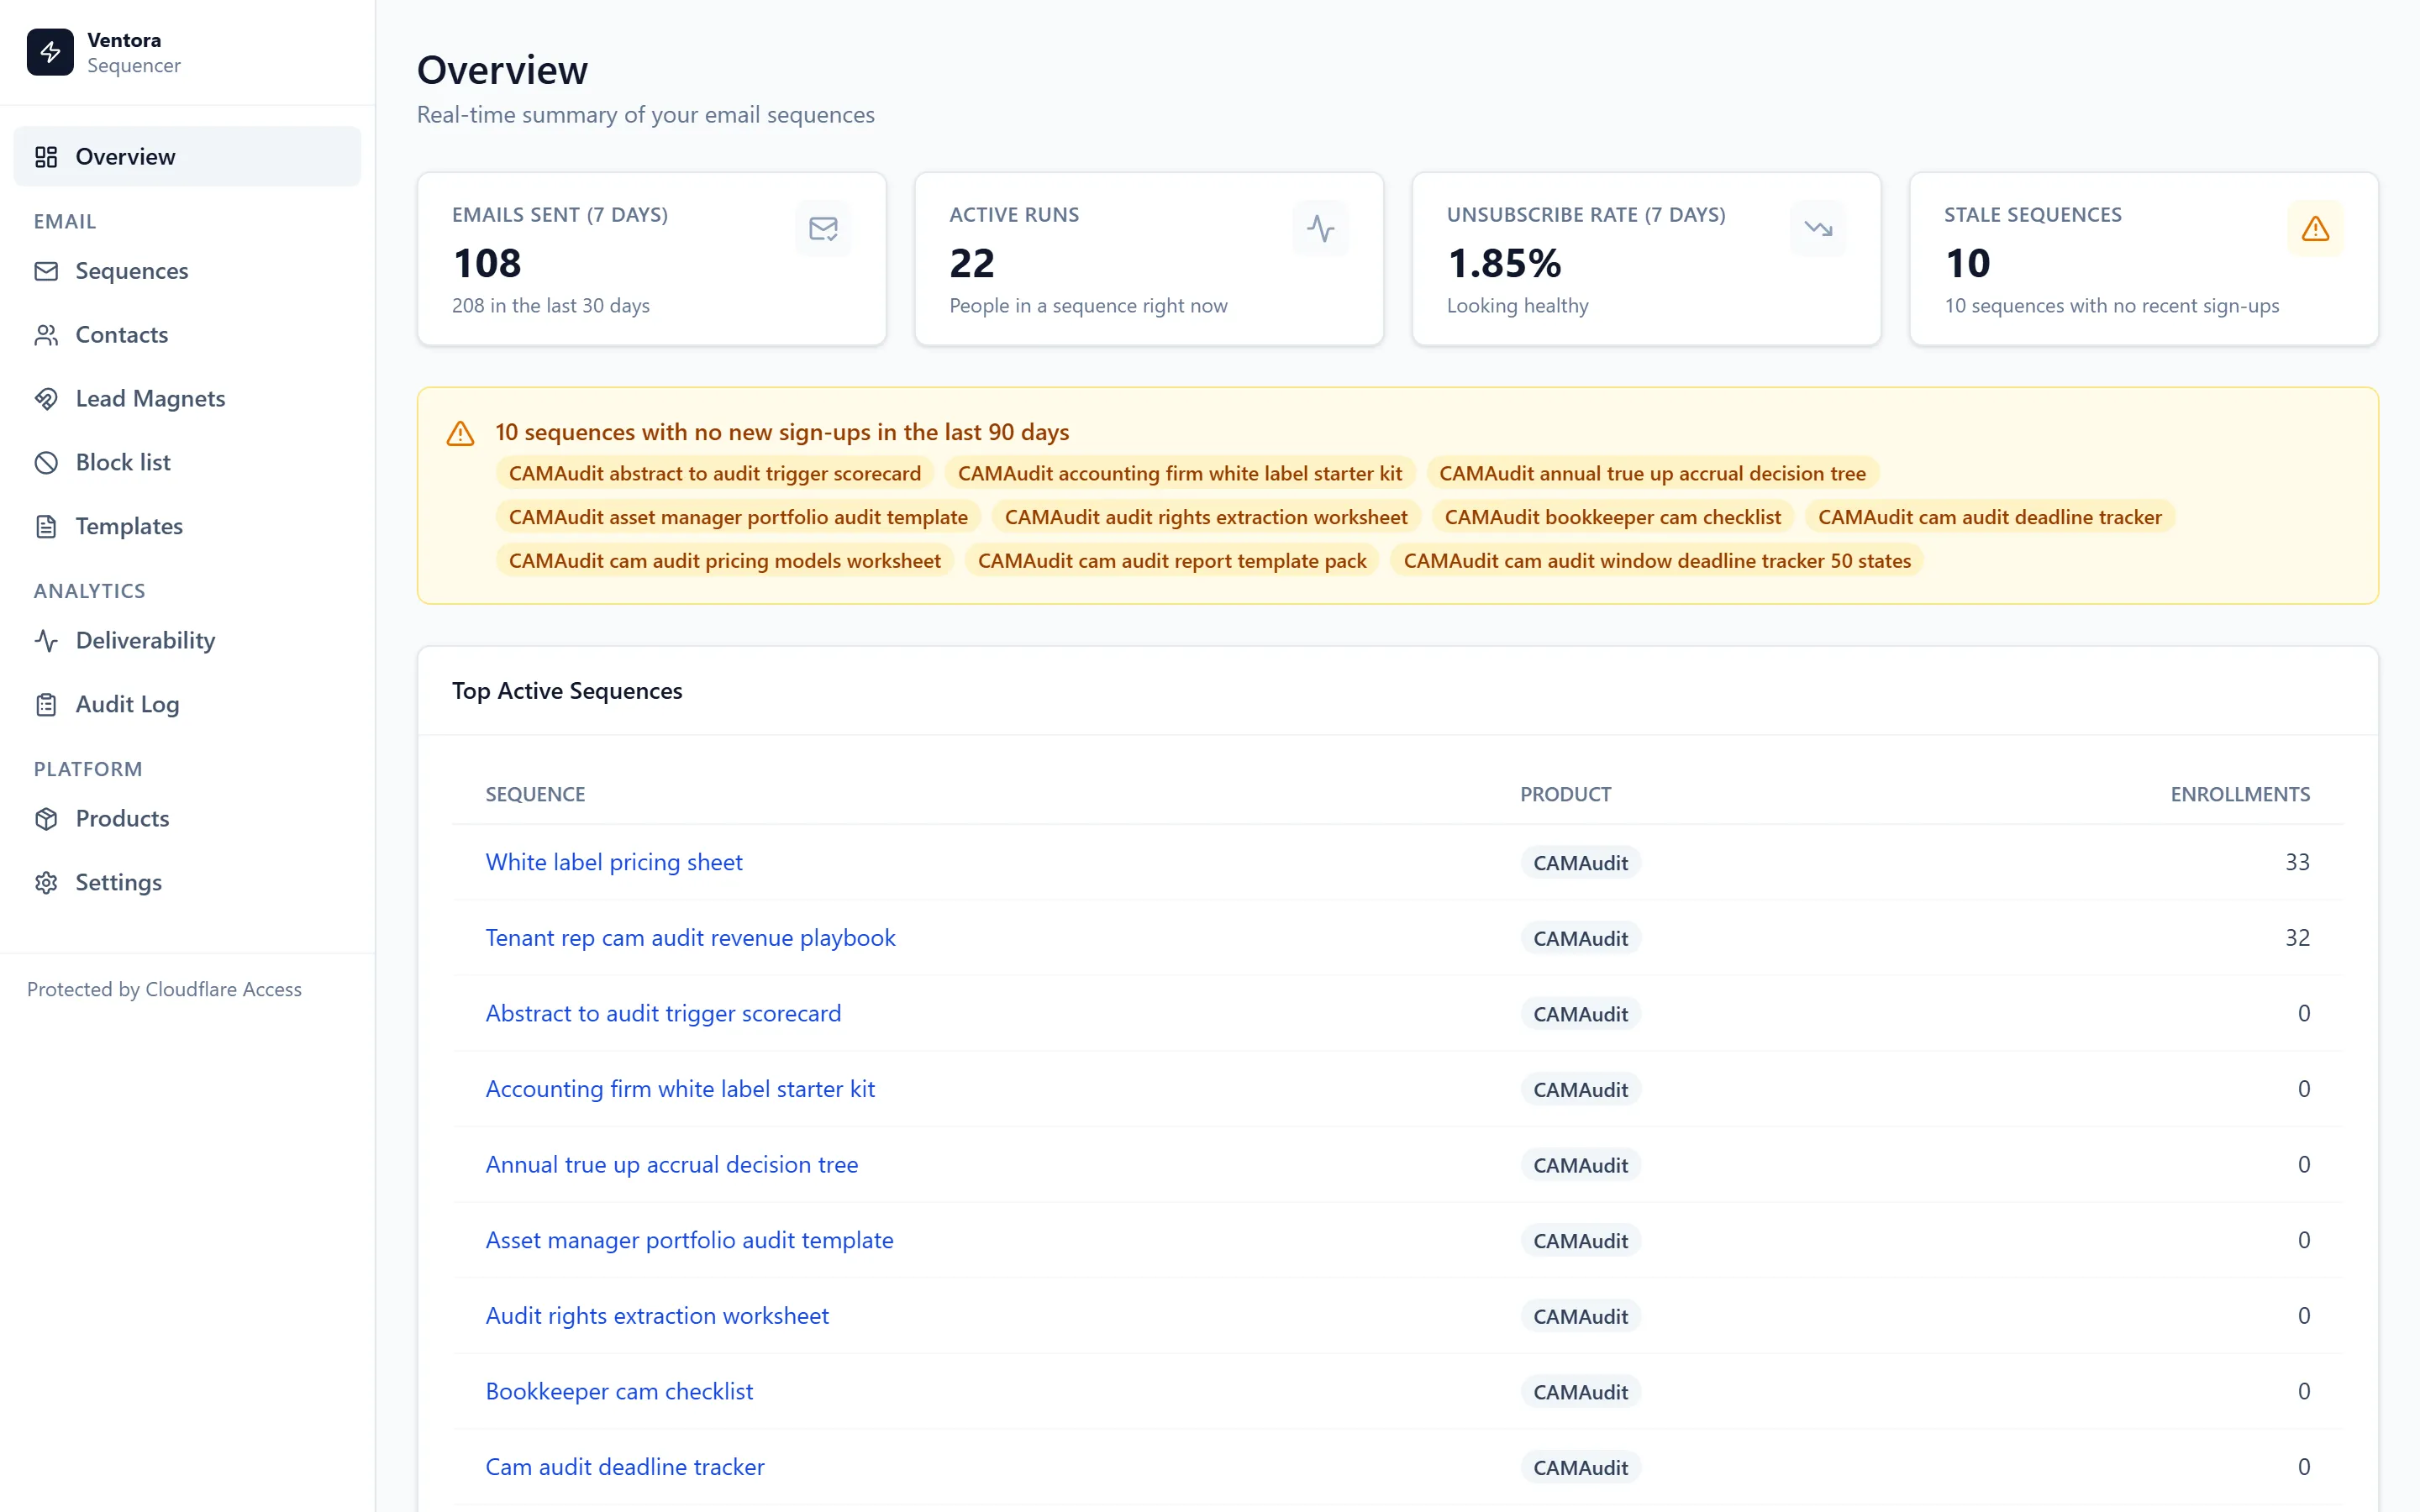
Task: Click the enrollment count 33
Action: point(2297,862)
